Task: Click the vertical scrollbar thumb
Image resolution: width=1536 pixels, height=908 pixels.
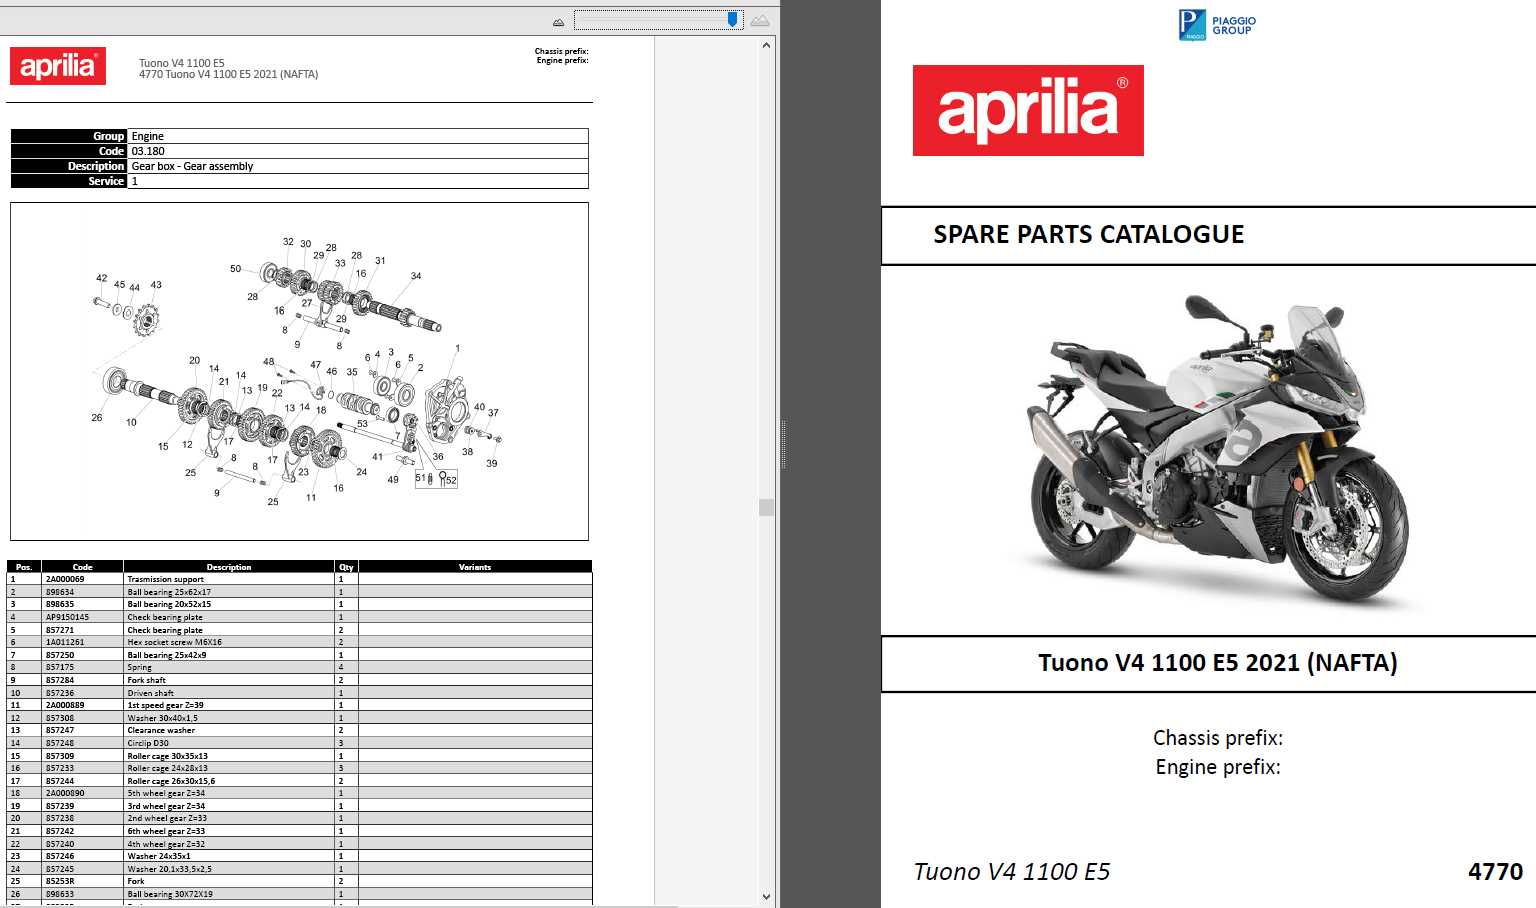Action: (x=766, y=507)
